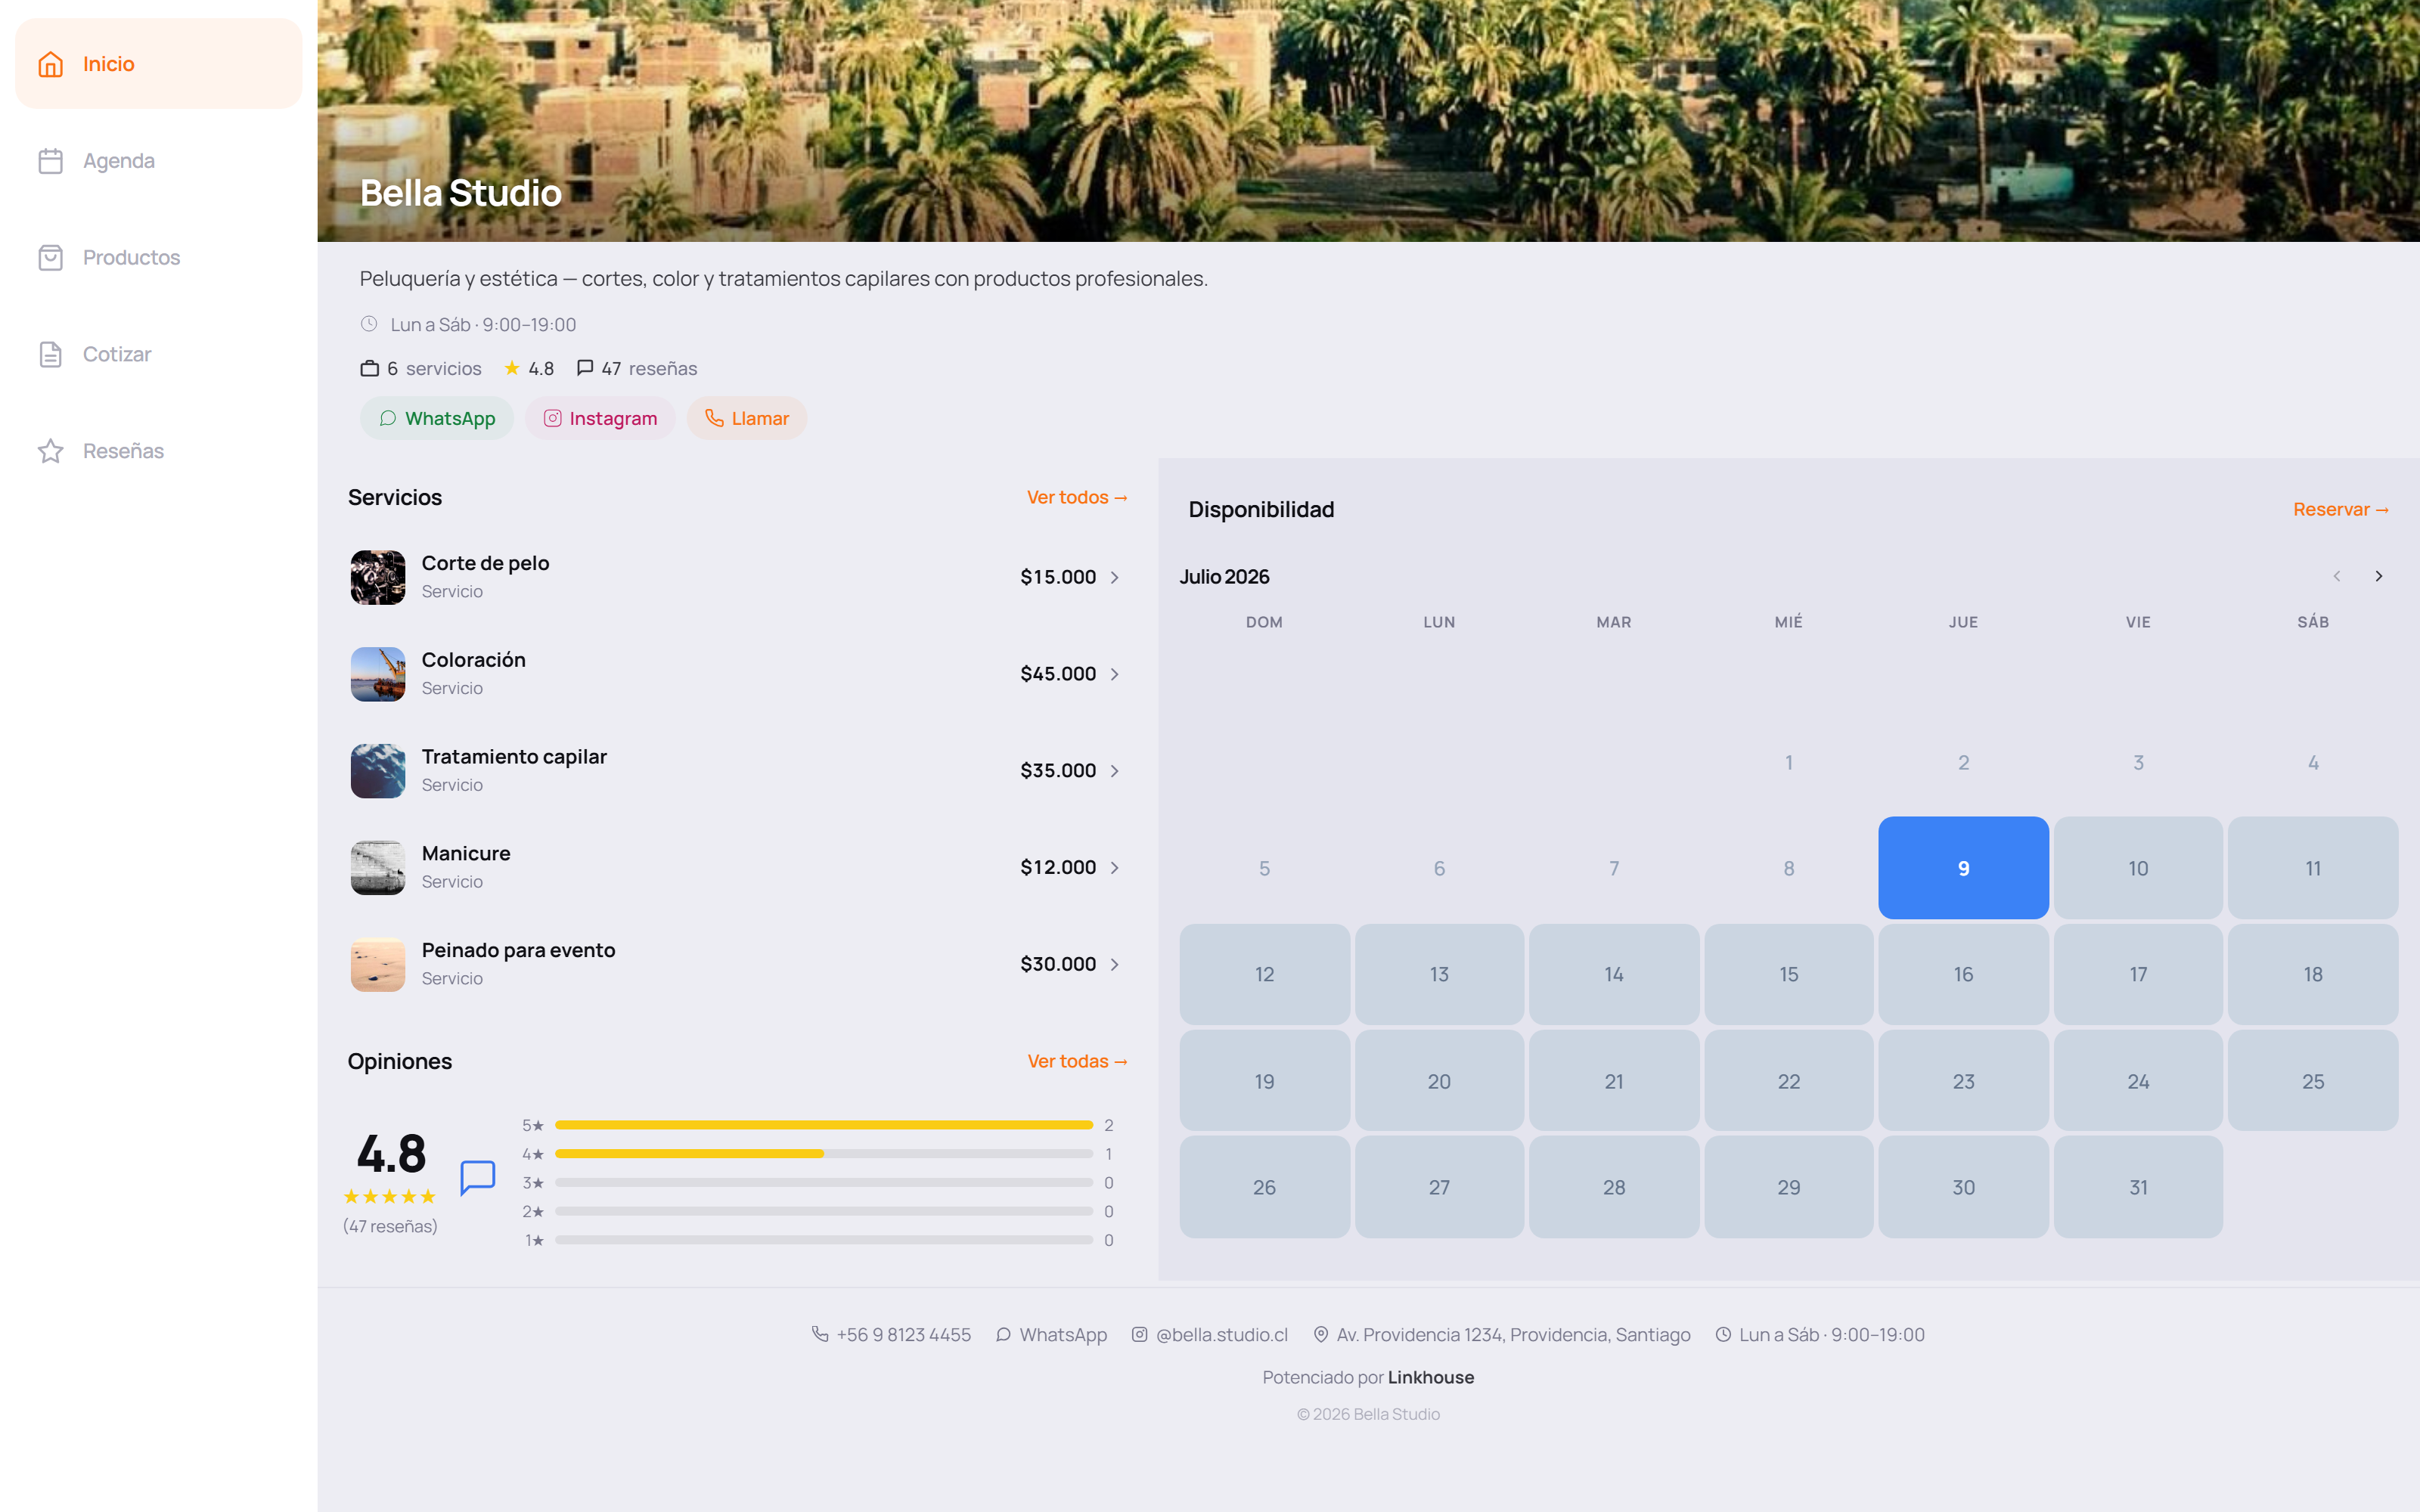Open the Inicio menu item

coord(158,64)
